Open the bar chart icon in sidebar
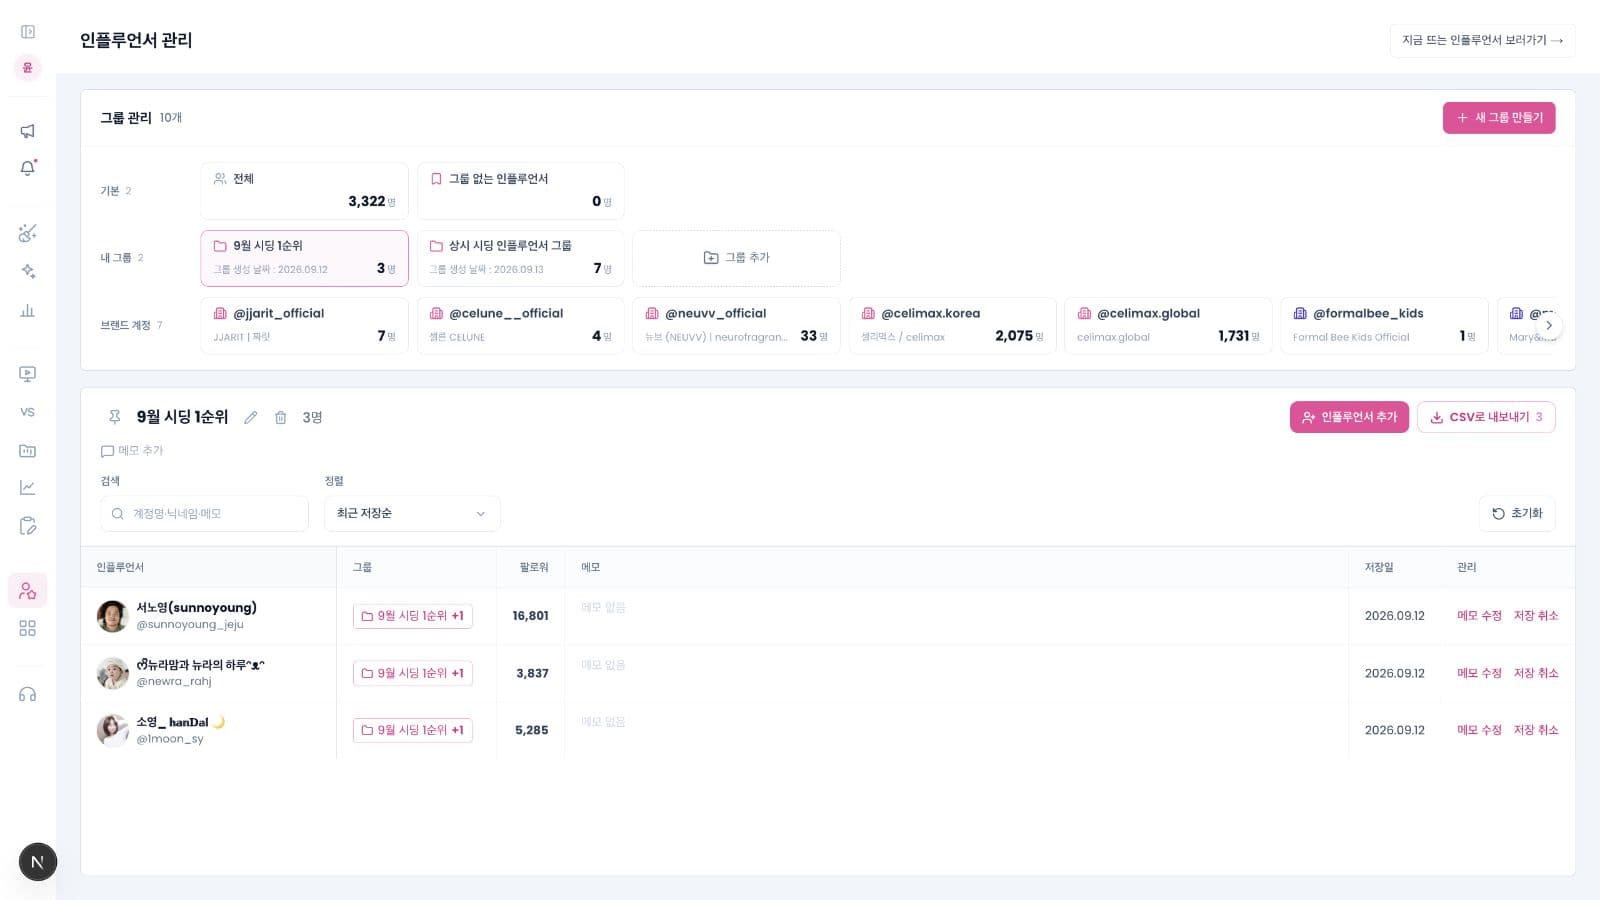 coord(28,310)
